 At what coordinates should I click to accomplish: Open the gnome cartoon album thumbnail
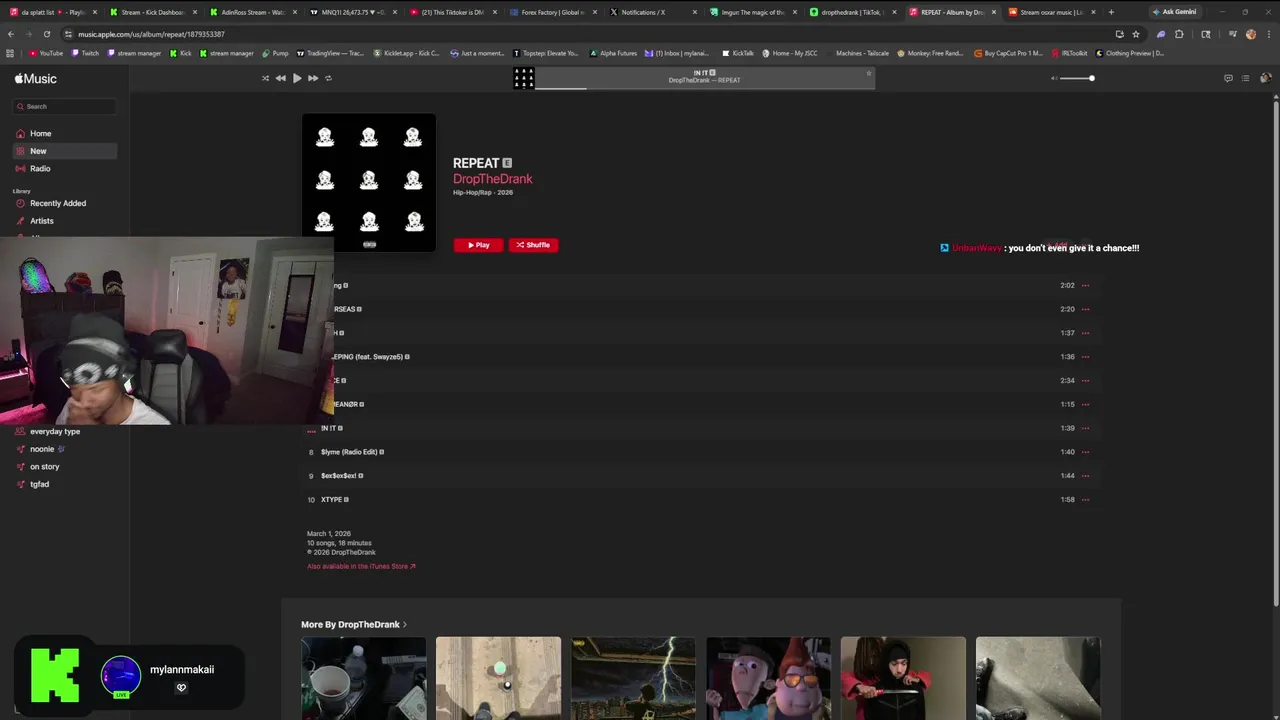point(768,678)
